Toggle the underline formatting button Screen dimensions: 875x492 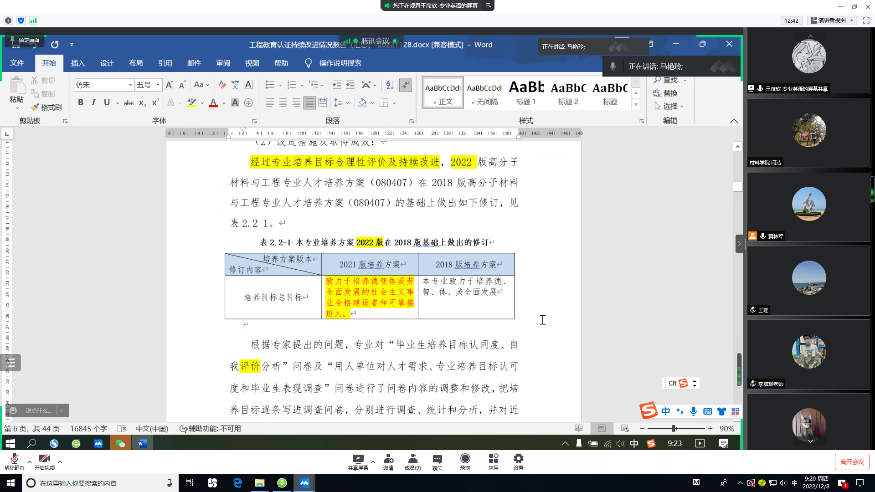pos(107,102)
